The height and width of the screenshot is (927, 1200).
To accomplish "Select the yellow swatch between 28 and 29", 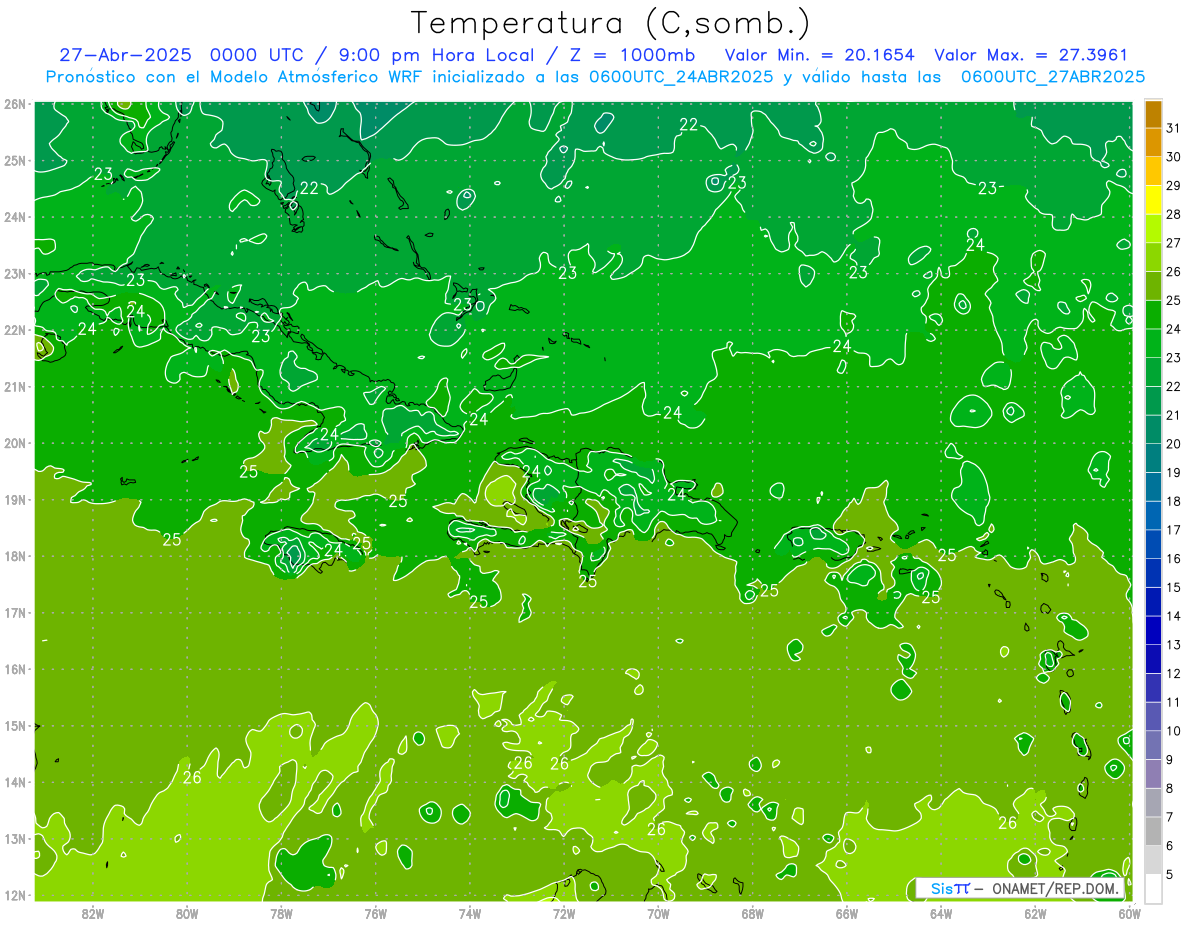I will point(1153,201).
